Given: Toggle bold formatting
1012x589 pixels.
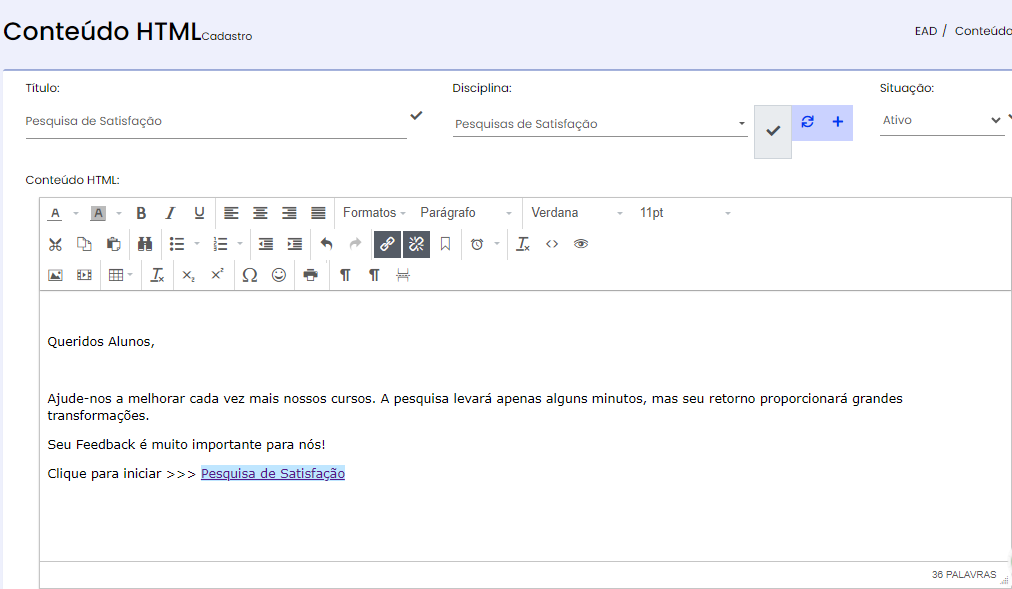Looking at the screenshot, I should click(141, 213).
